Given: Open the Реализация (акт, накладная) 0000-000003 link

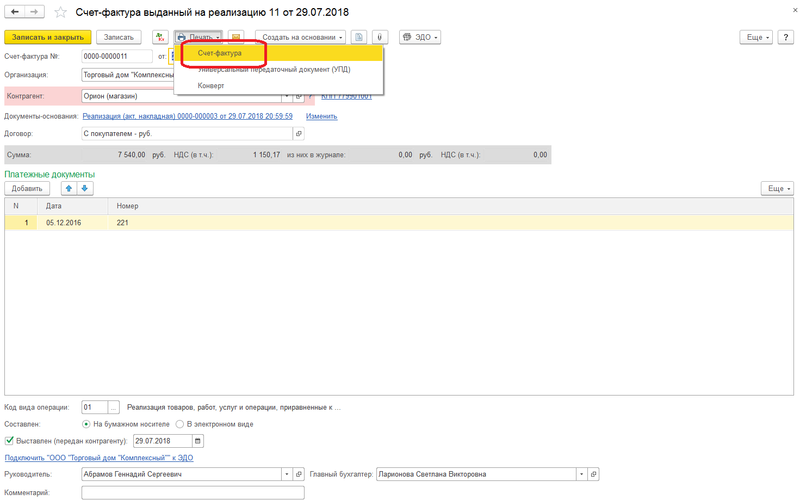Looking at the screenshot, I should [188, 116].
